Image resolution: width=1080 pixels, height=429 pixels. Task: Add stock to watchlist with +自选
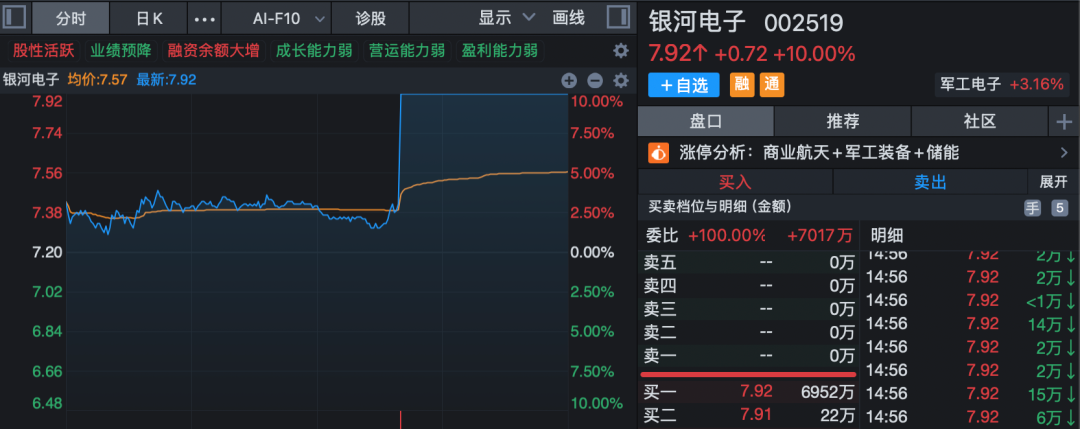click(684, 86)
